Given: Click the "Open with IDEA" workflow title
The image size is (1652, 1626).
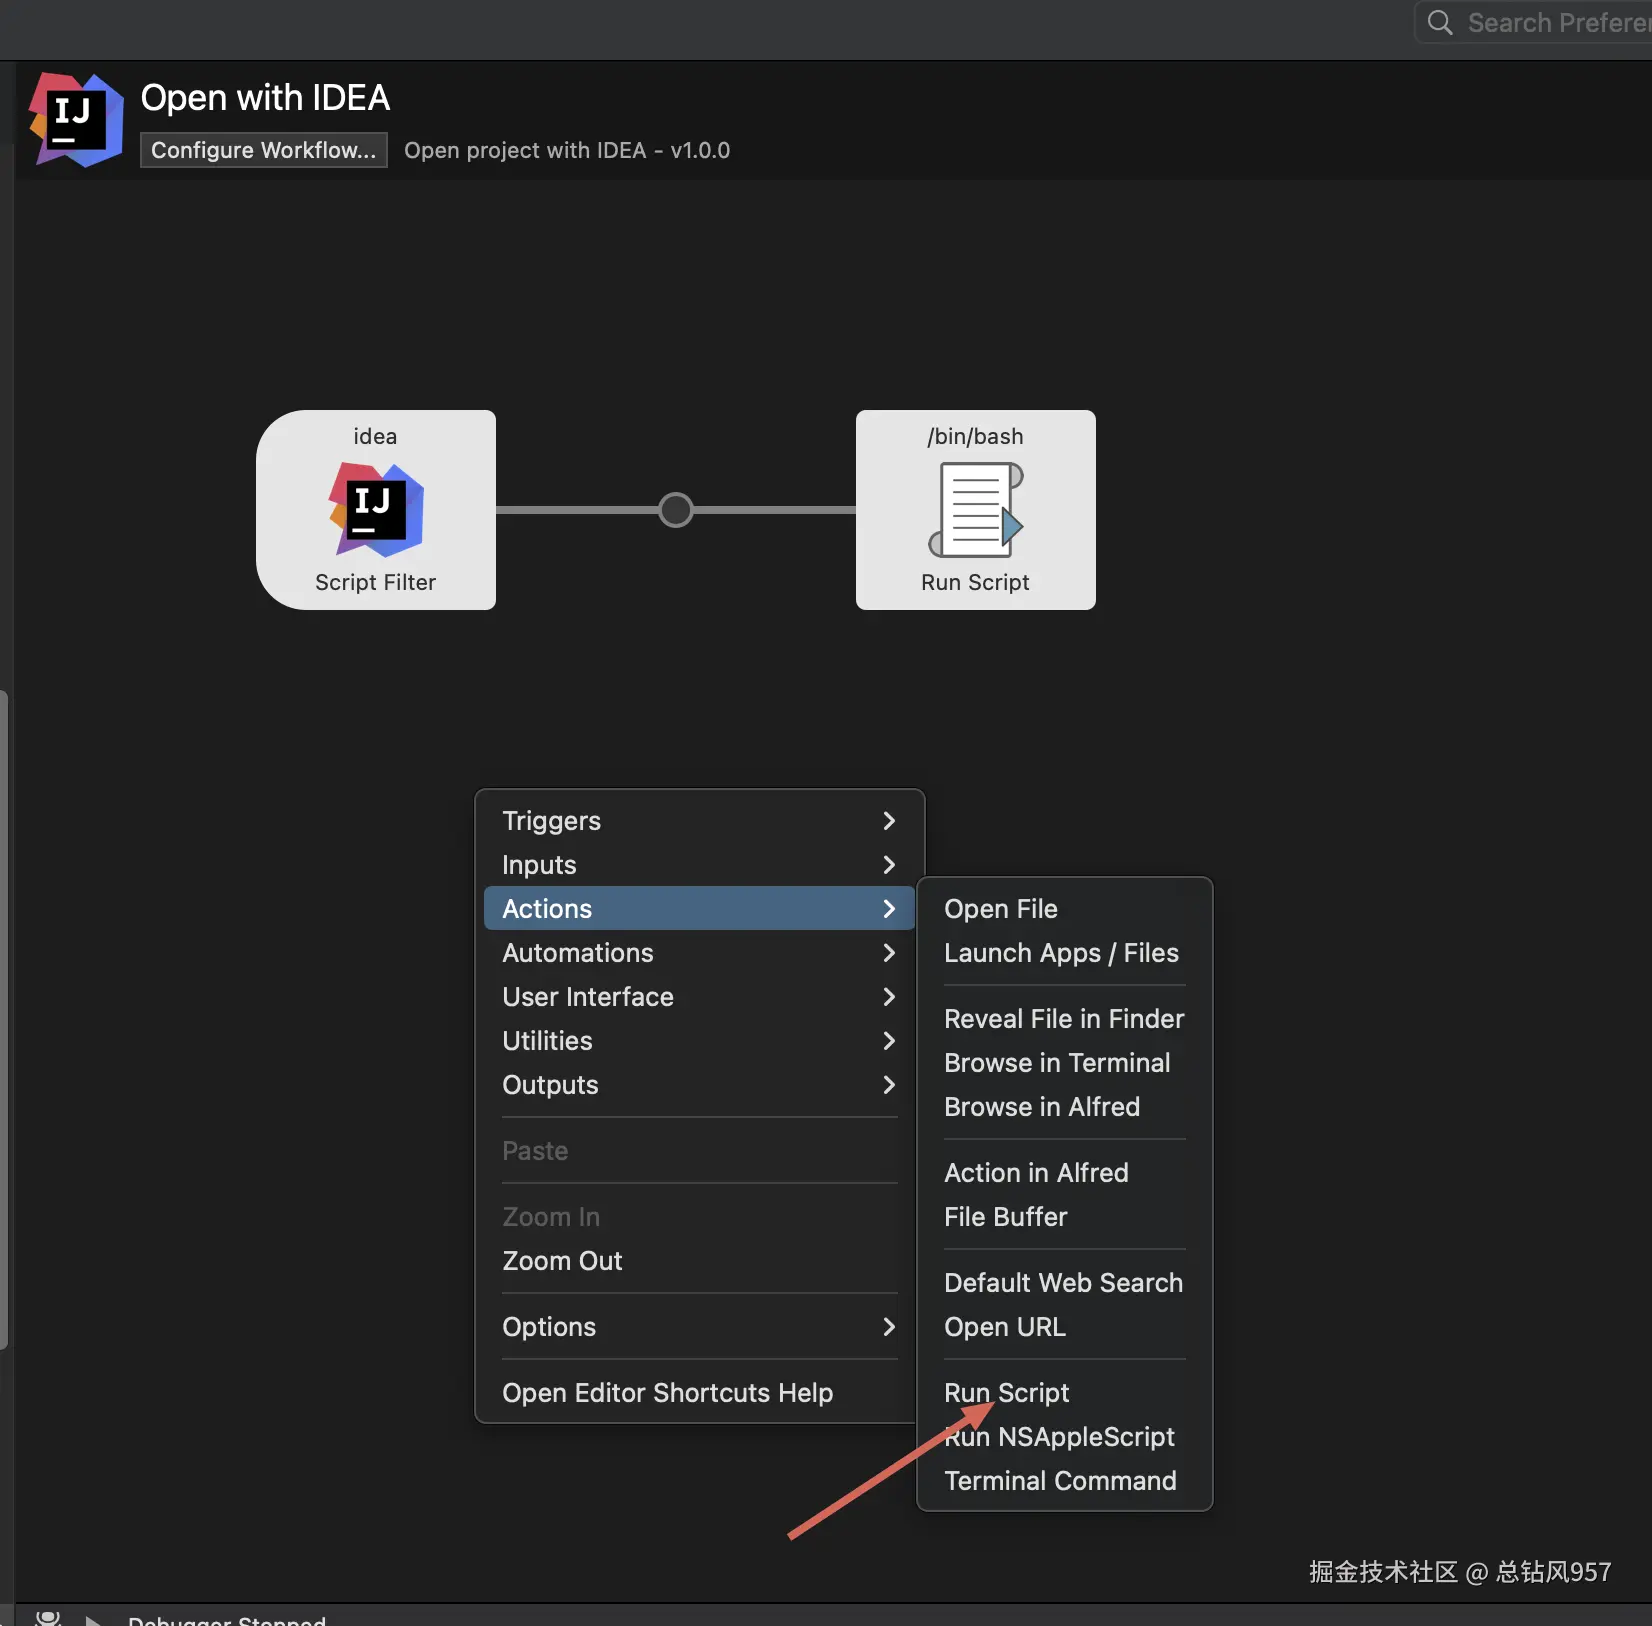Looking at the screenshot, I should pos(265,98).
